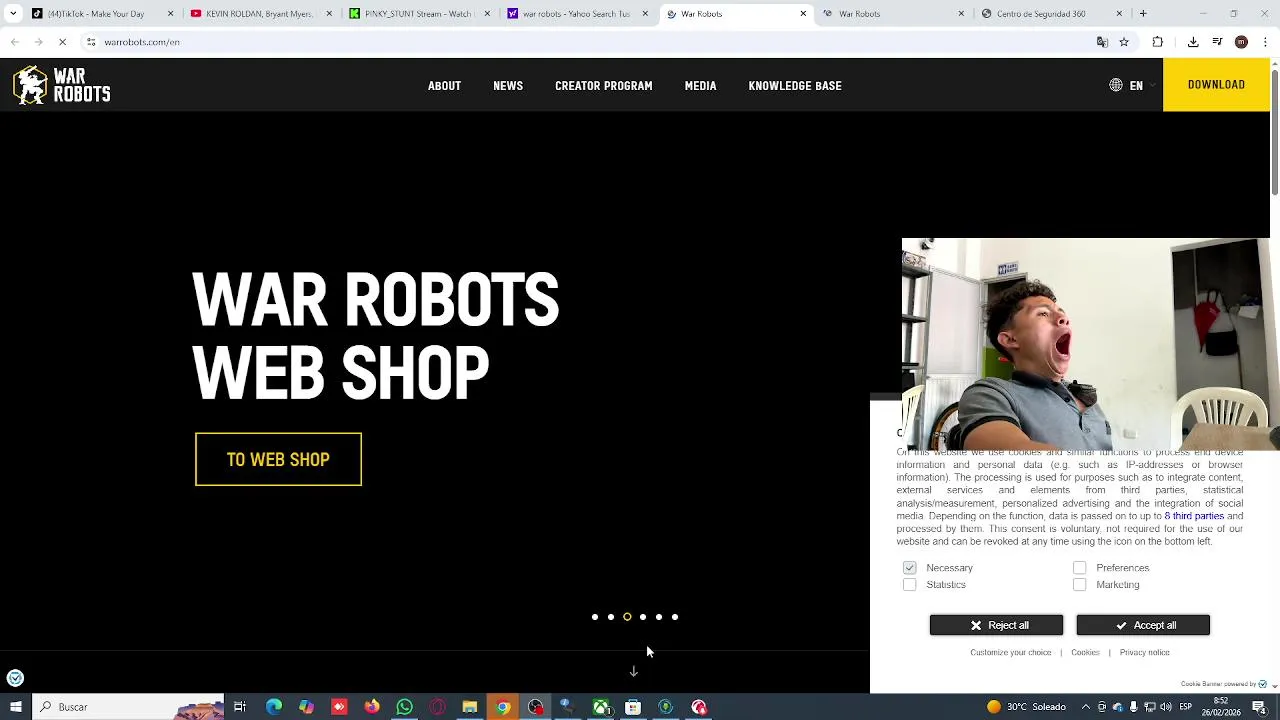Select the sixth carousel dot
Image resolution: width=1280 pixels, height=720 pixels.
pyautogui.click(x=675, y=617)
